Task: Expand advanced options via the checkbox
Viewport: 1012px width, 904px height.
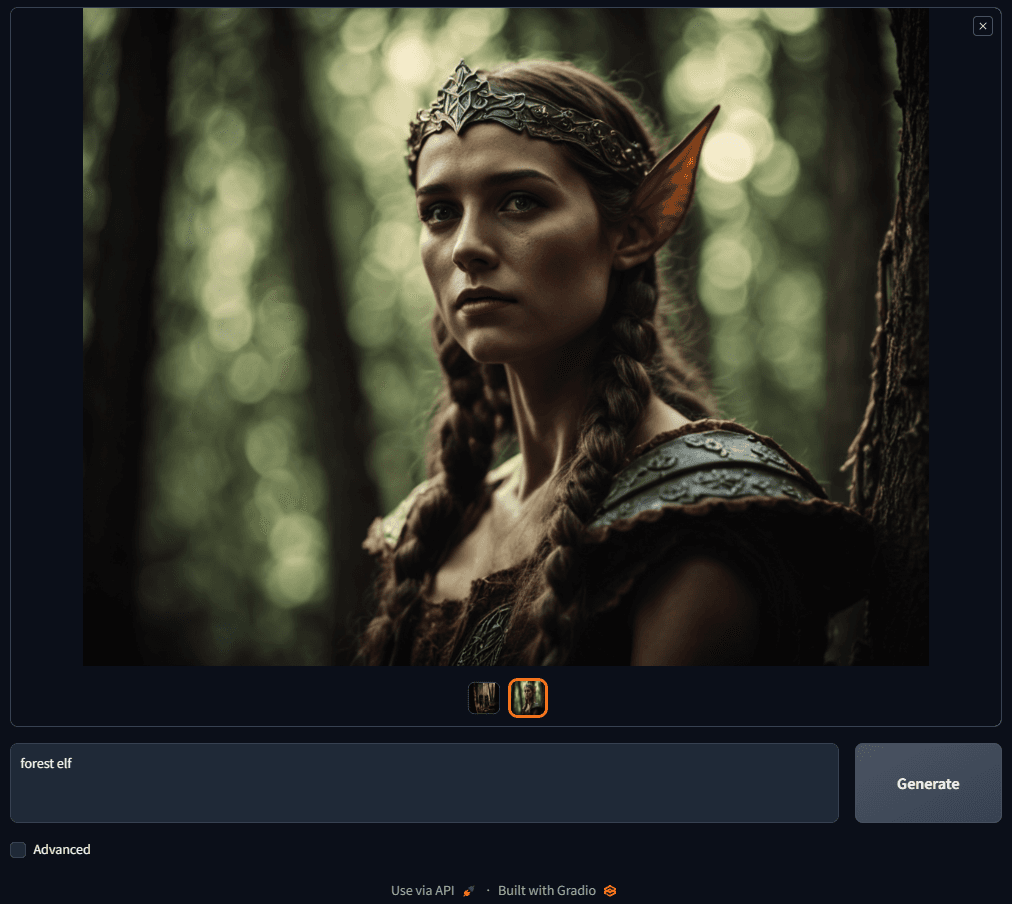Action: click(18, 849)
